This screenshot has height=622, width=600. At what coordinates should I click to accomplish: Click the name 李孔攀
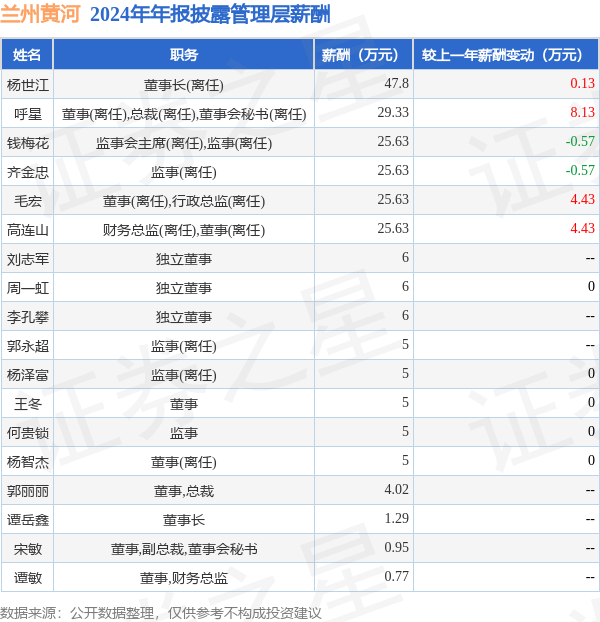click(x=28, y=317)
